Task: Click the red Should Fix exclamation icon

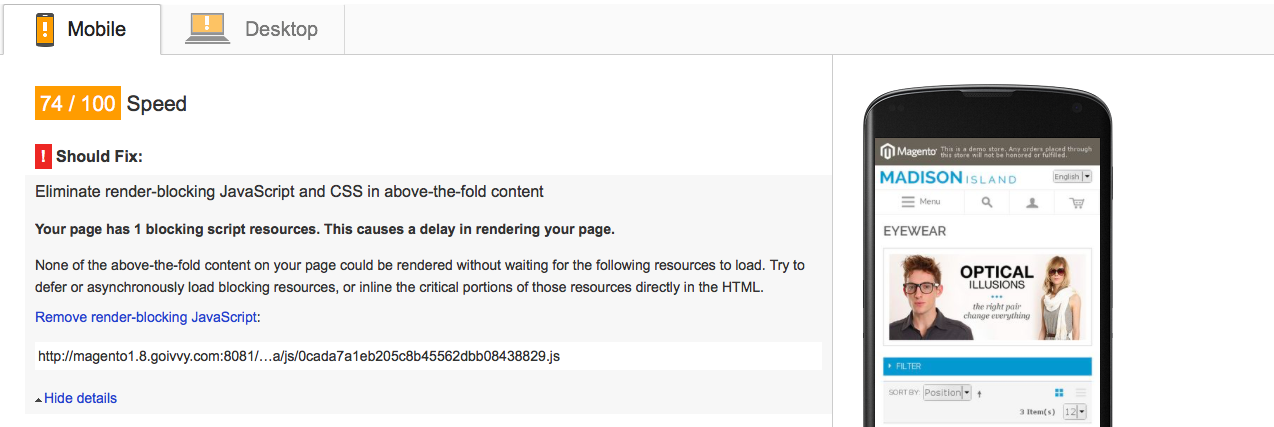Action: [x=43, y=157]
